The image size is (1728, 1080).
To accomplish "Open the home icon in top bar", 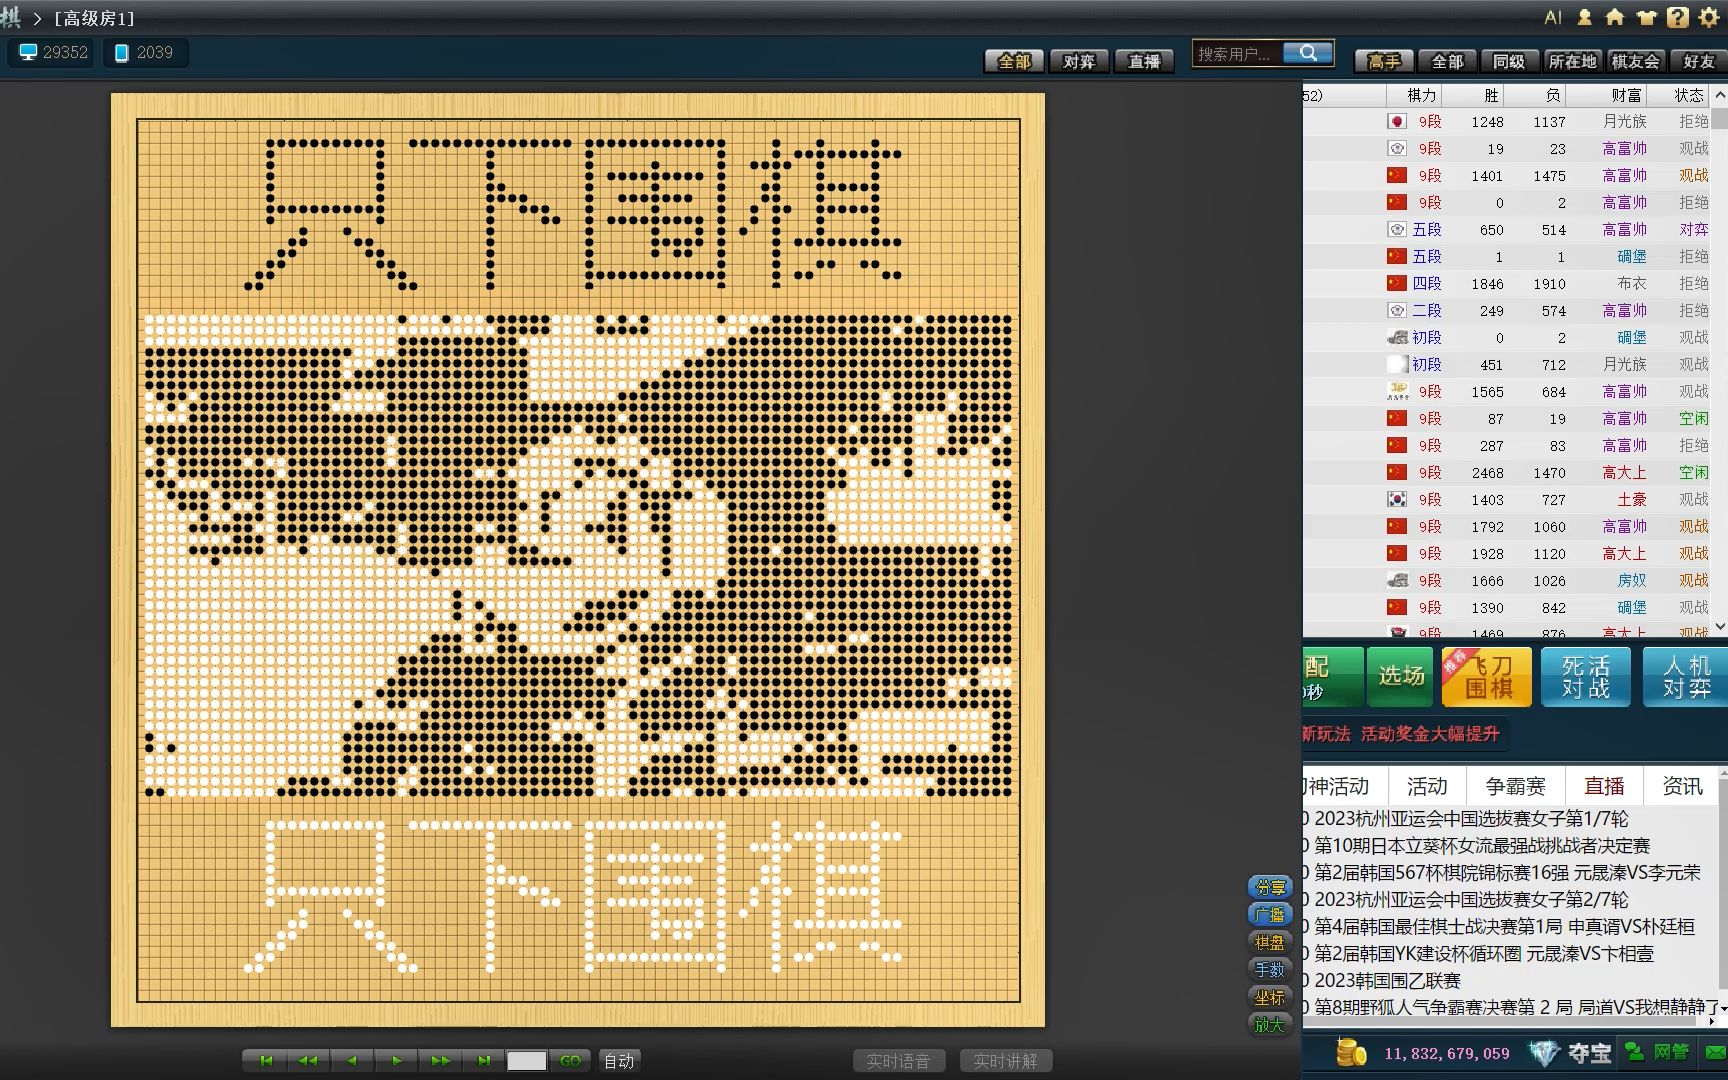I will 1615,17.
